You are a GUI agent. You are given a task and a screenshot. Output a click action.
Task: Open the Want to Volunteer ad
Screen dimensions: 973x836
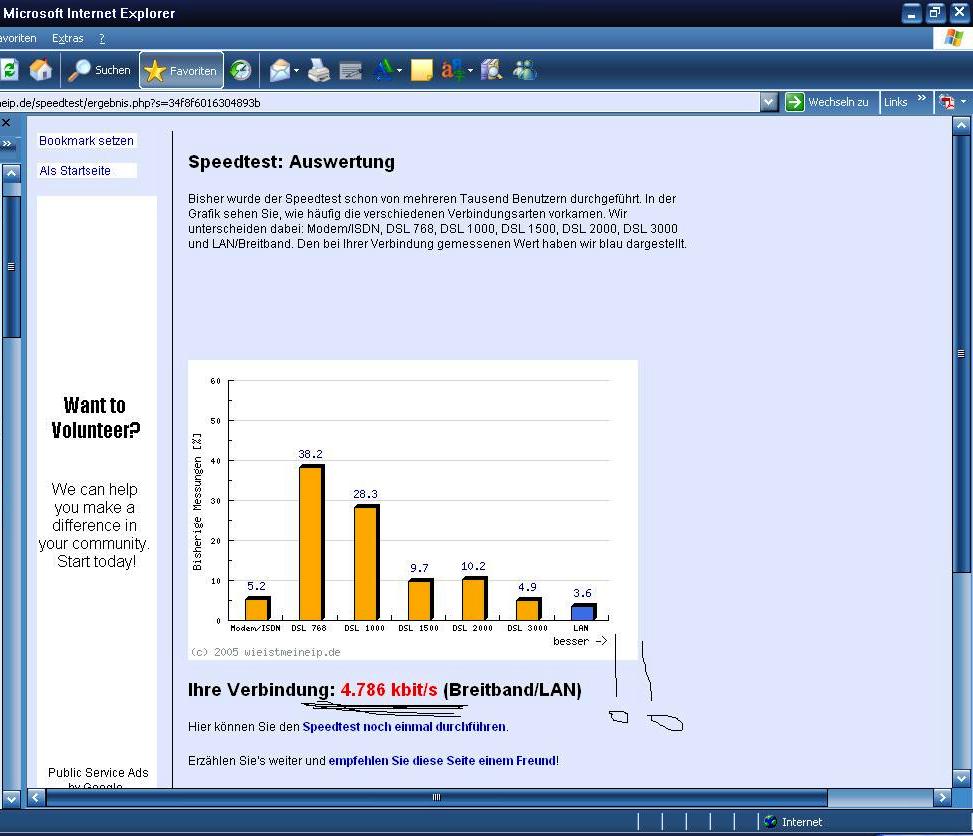click(96, 482)
